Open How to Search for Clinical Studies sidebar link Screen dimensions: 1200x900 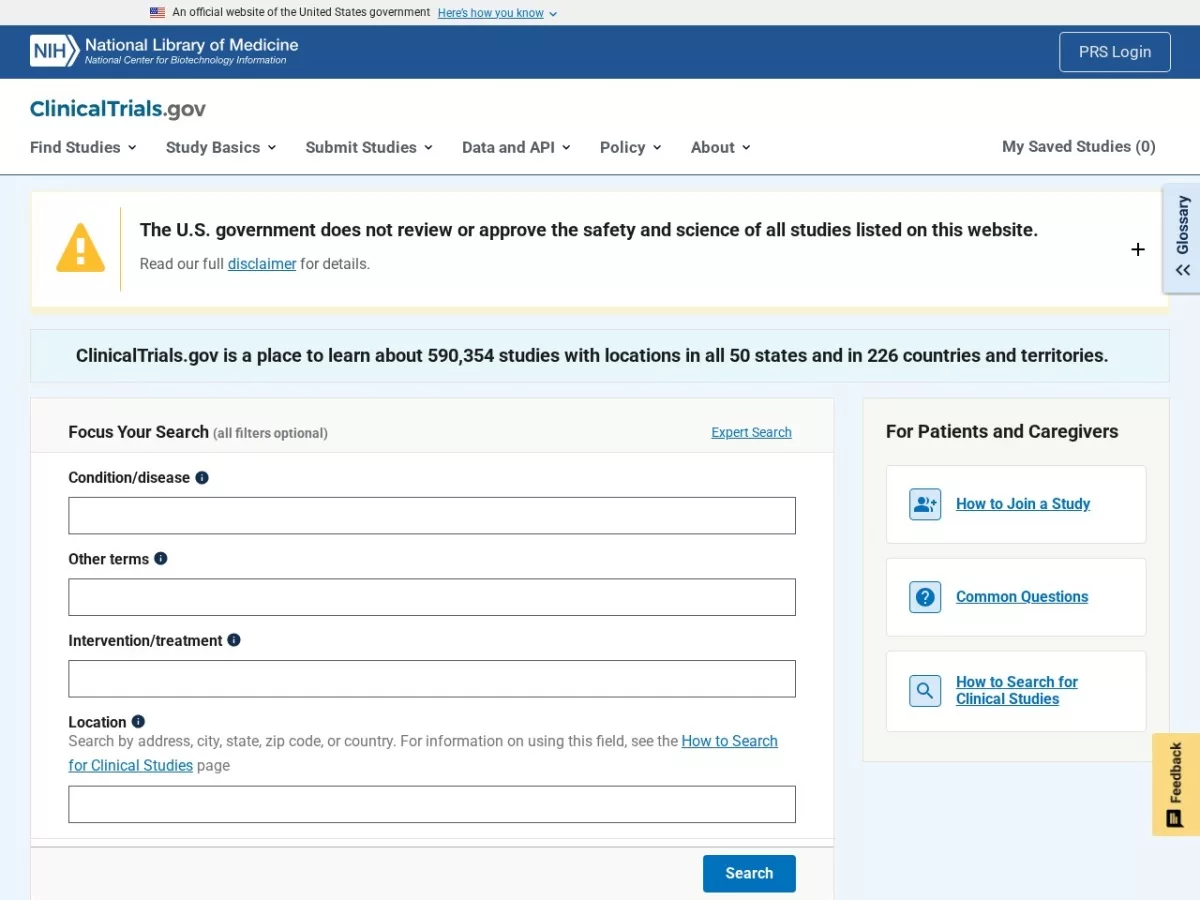point(1017,690)
